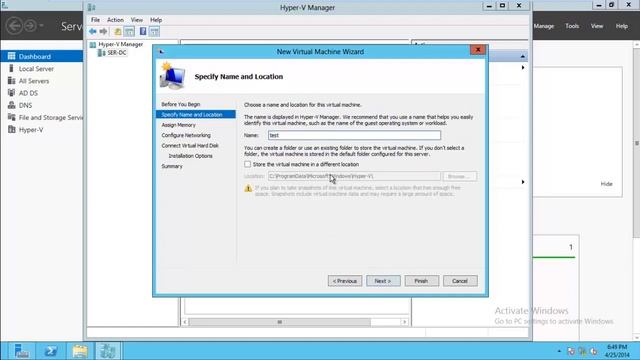This screenshot has height=360, width=640.
Task: Go to the Assign Memory step
Action: [178, 125]
